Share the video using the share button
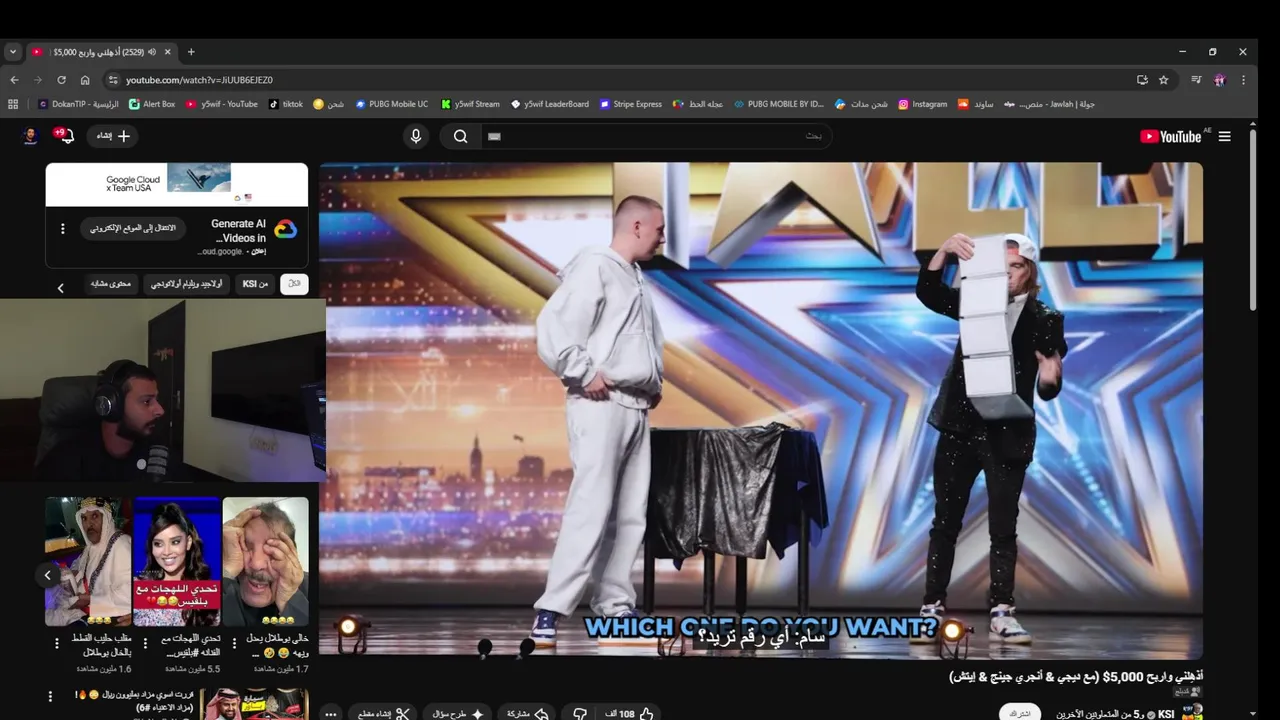This screenshot has width=1280, height=720. [x=527, y=713]
